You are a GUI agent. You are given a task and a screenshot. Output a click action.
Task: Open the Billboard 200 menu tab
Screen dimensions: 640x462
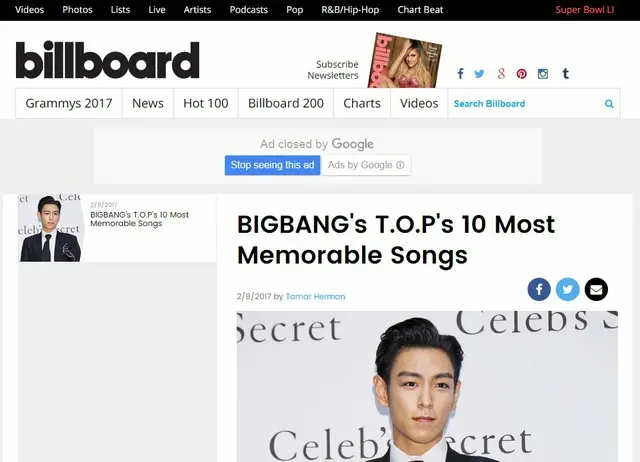pos(286,103)
